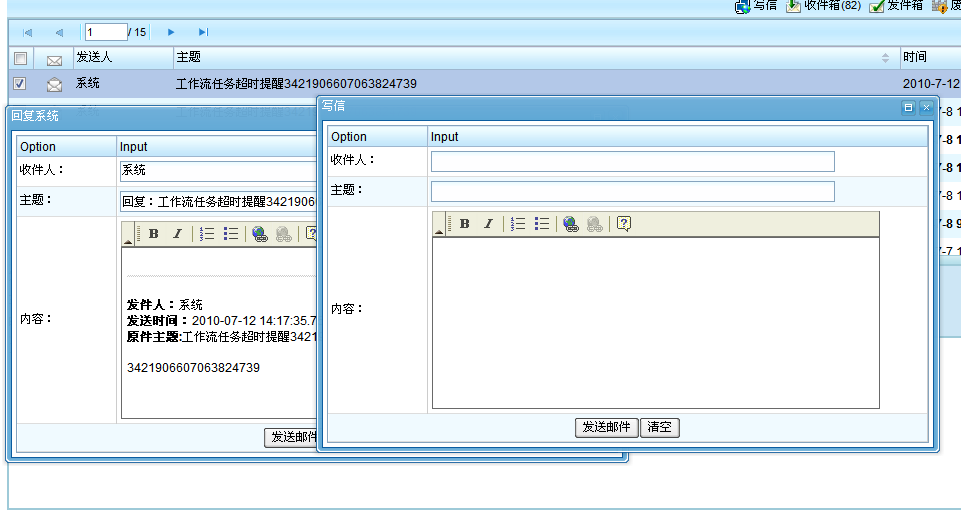Viewport: 961px width, 511px height.
Task: Insert numbered list in reply window editor
Action: tap(207, 234)
